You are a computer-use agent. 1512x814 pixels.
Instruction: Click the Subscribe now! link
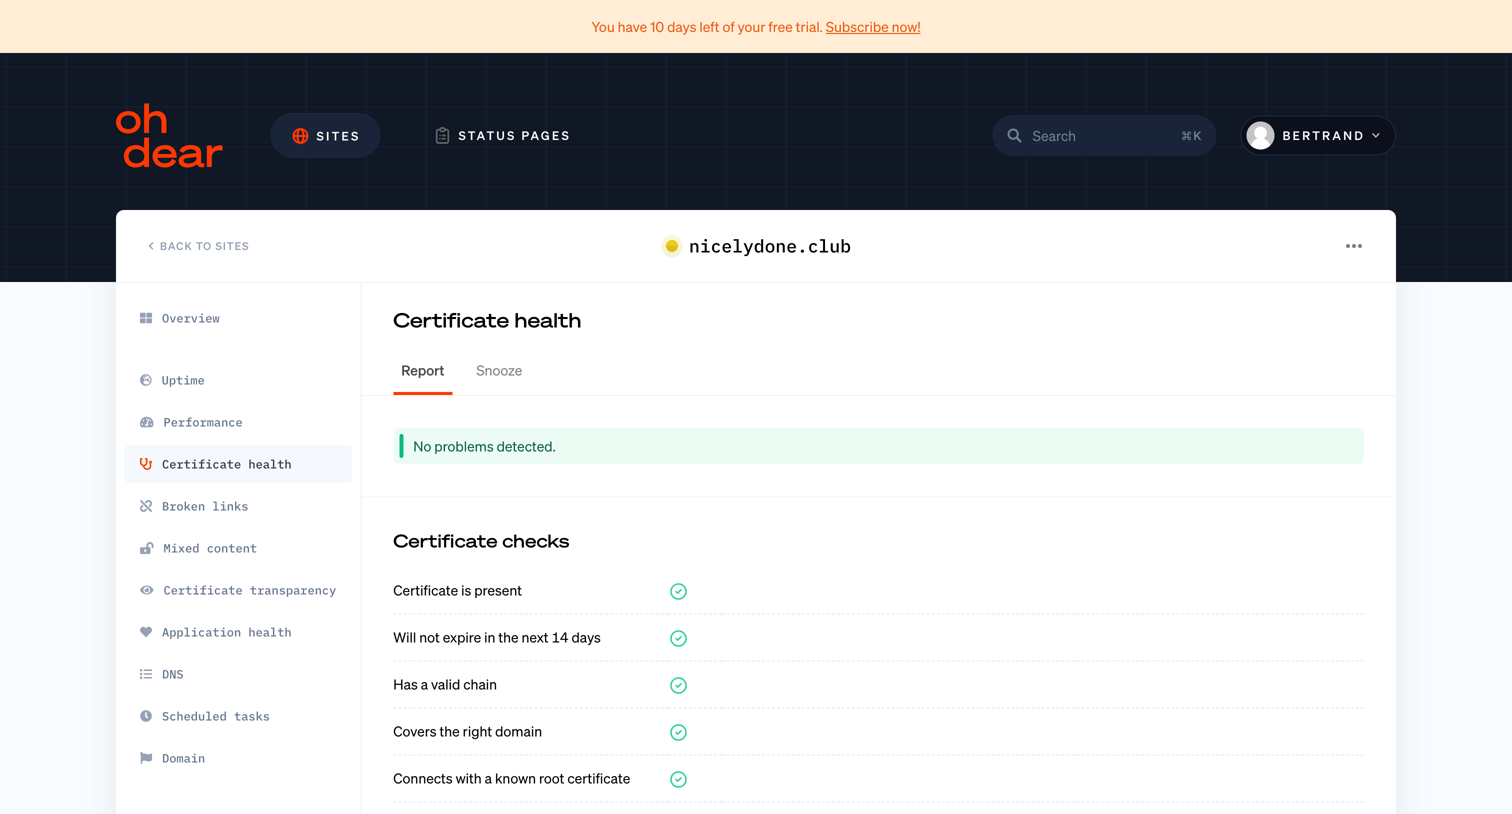point(872,27)
